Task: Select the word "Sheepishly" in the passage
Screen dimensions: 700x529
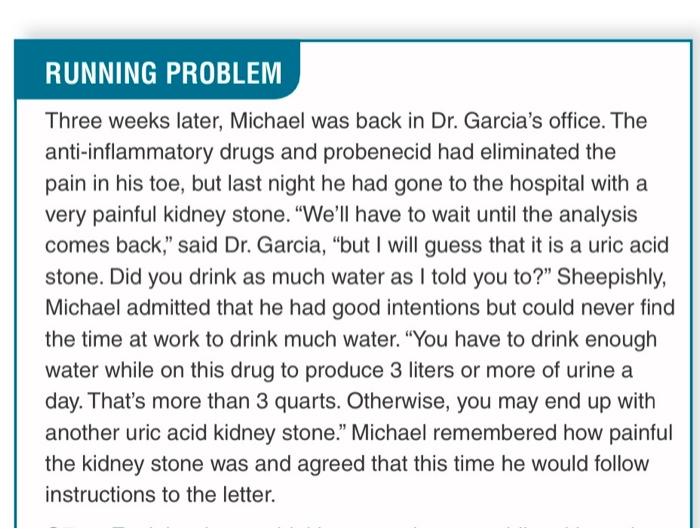Action: (x=610, y=277)
